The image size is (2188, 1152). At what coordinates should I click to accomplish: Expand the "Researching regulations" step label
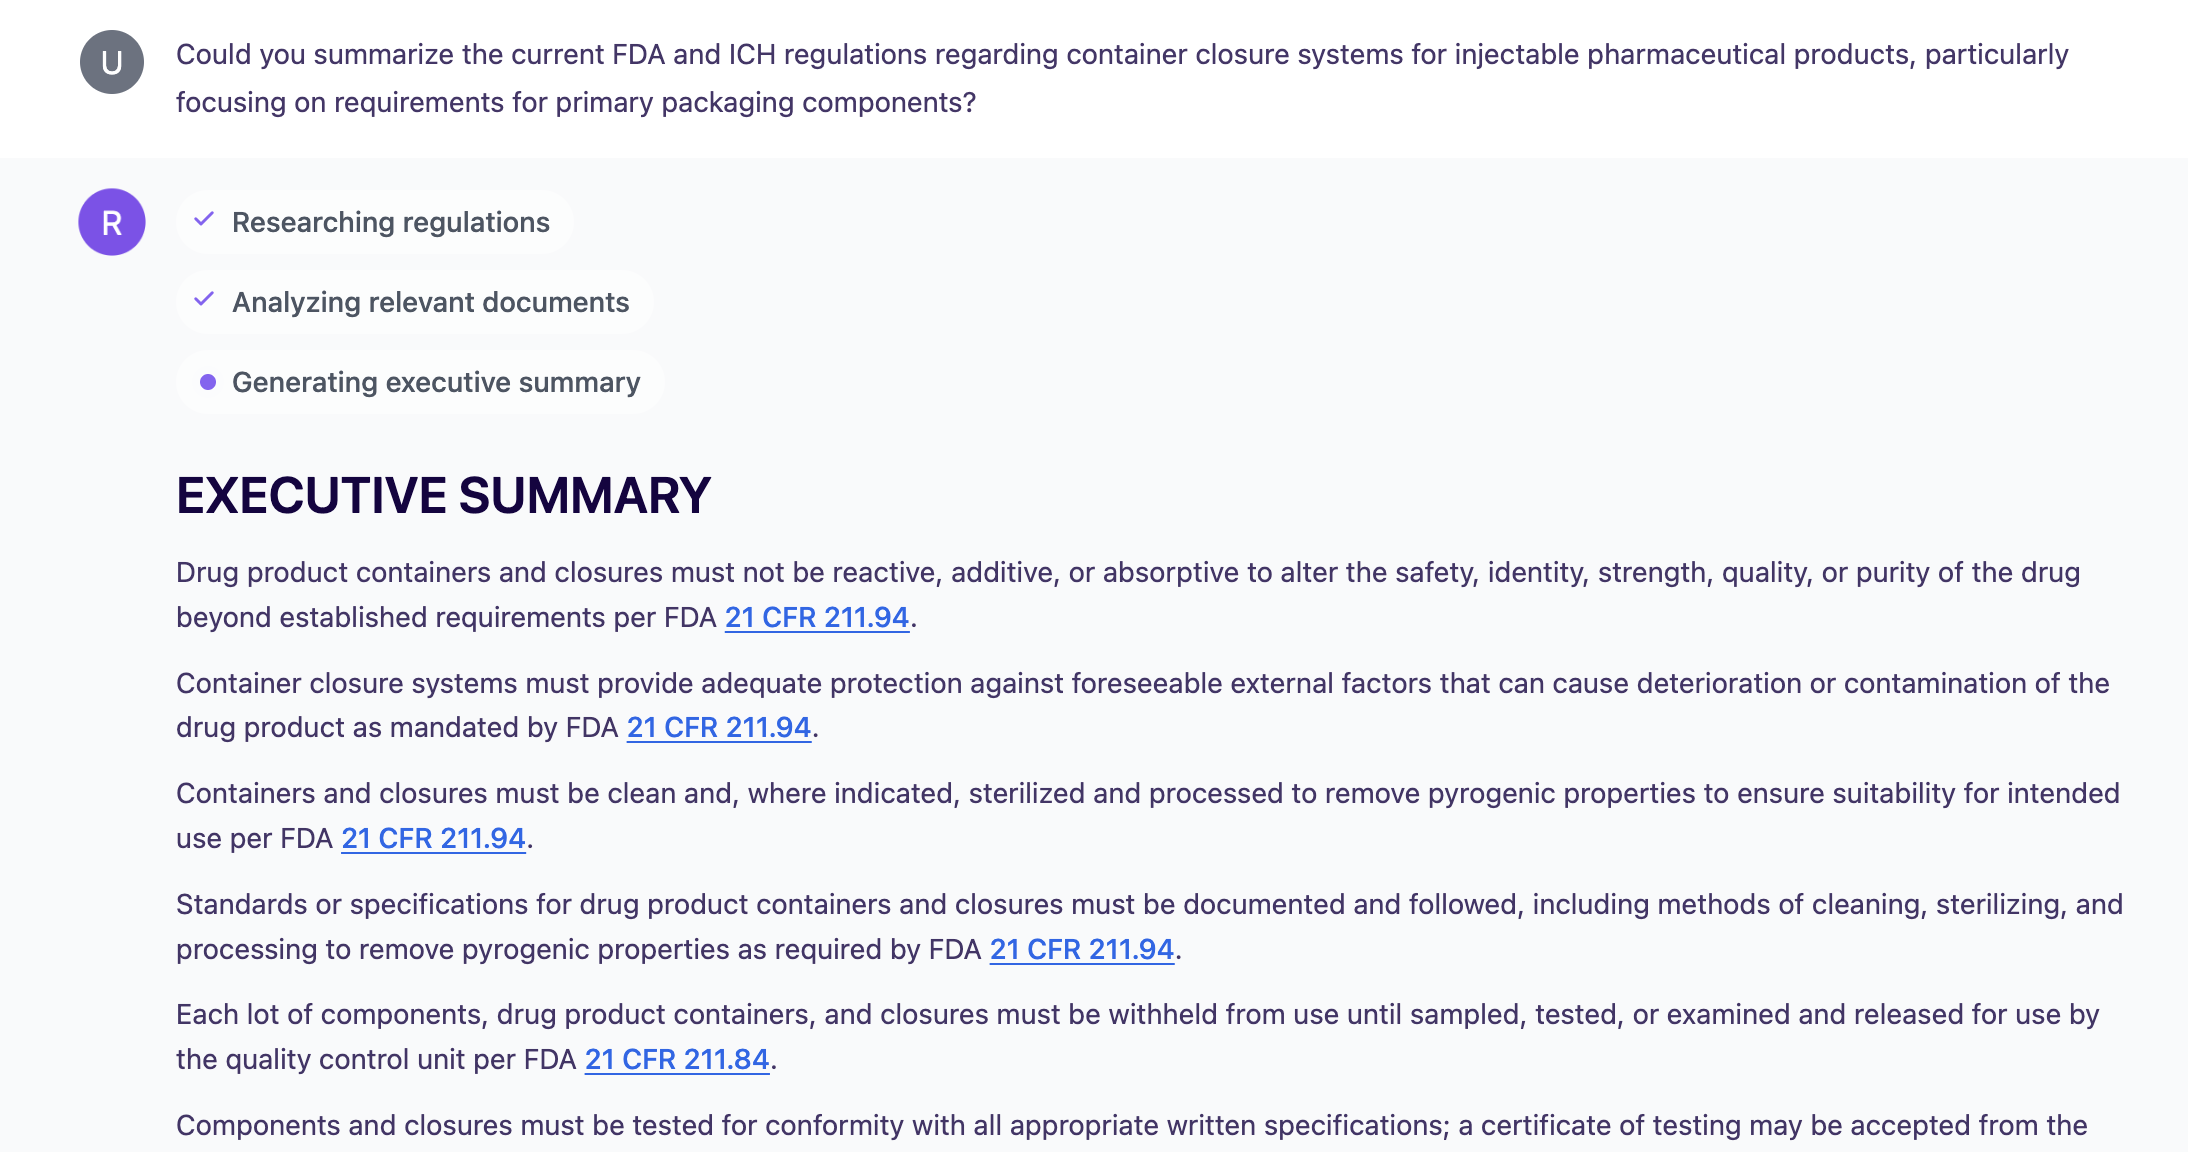(390, 222)
